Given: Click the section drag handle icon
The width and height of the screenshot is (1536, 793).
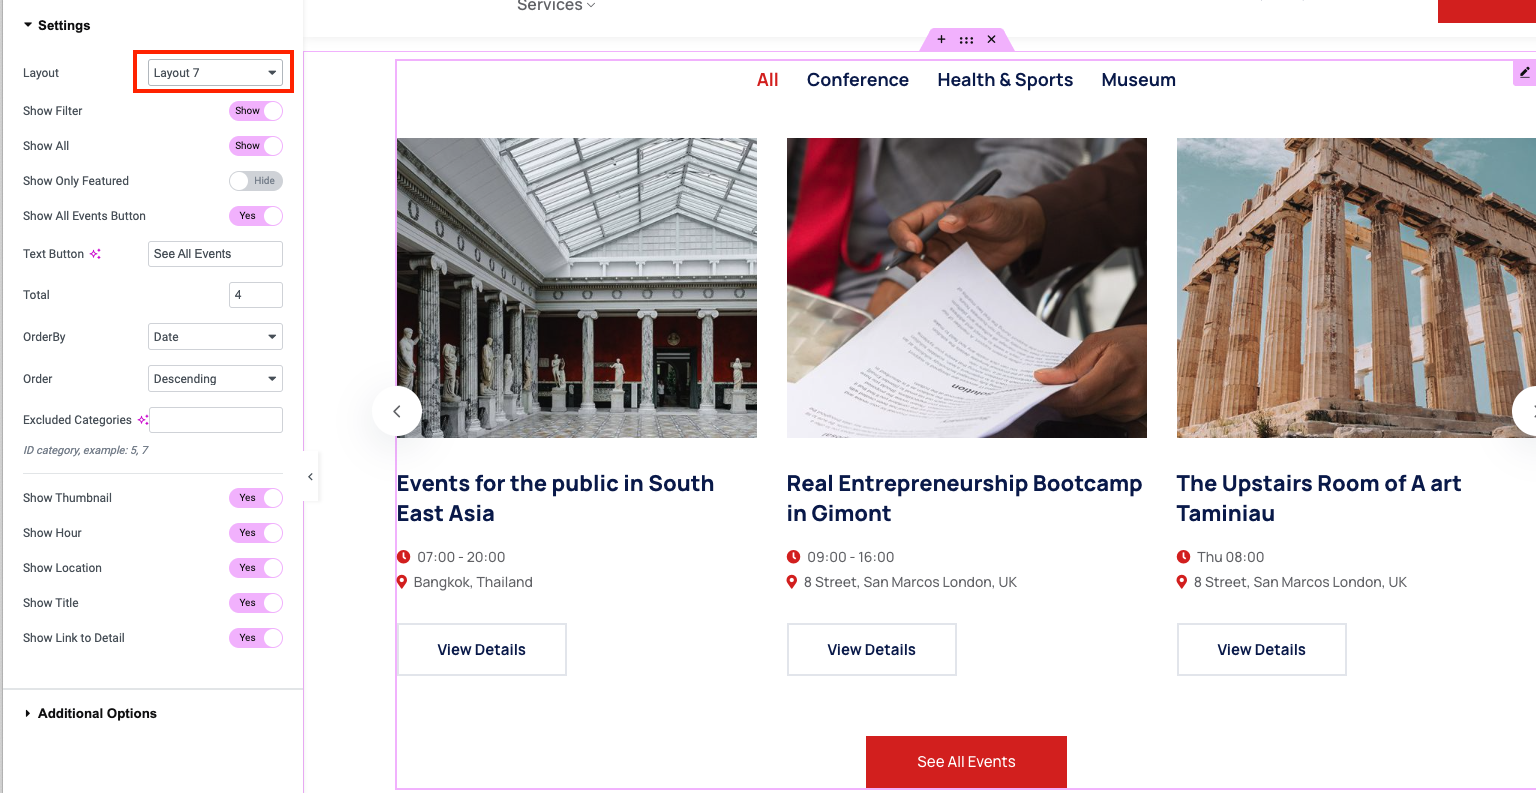Looking at the screenshot, I should (x=966, y=40).
